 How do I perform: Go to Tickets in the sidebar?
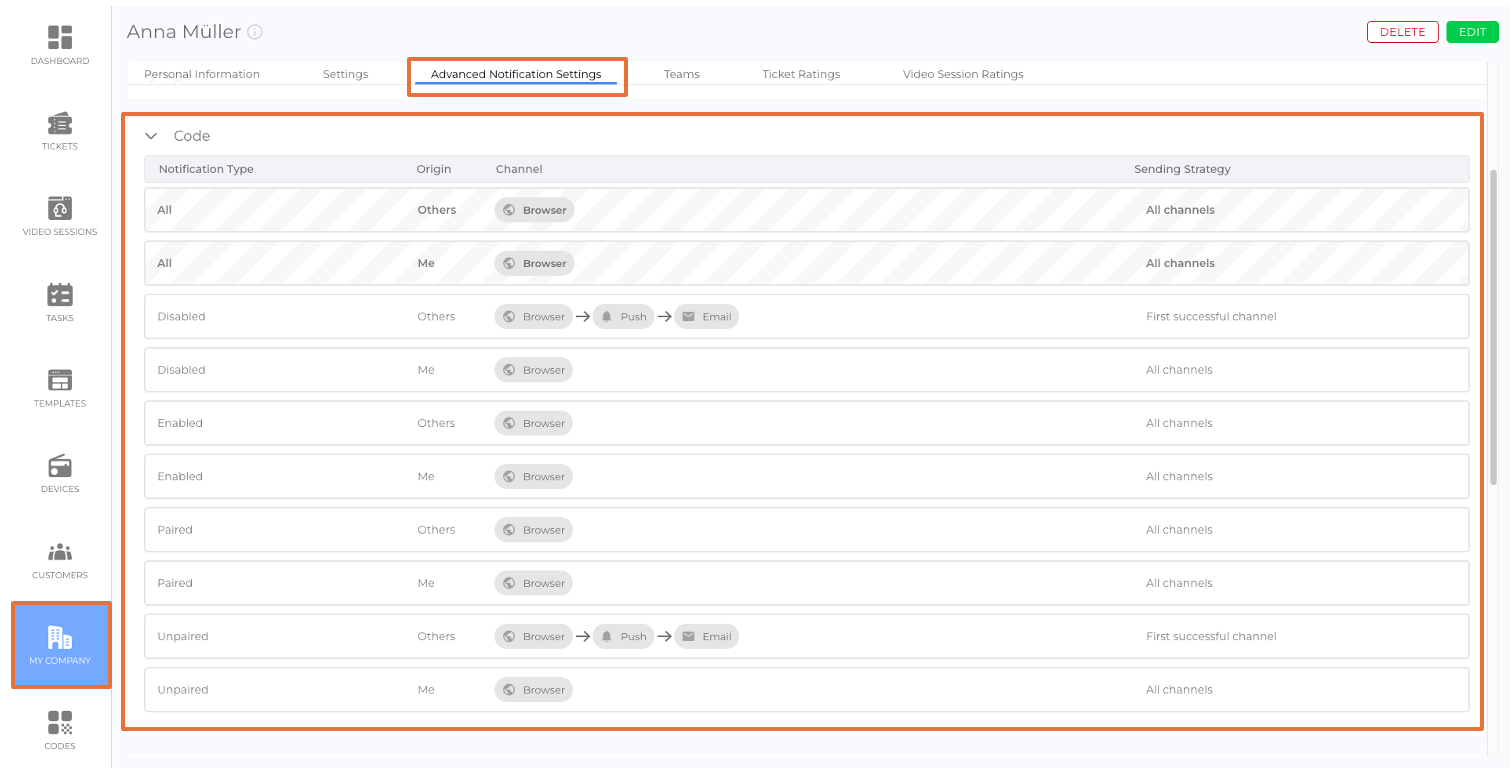click(60, 124)
